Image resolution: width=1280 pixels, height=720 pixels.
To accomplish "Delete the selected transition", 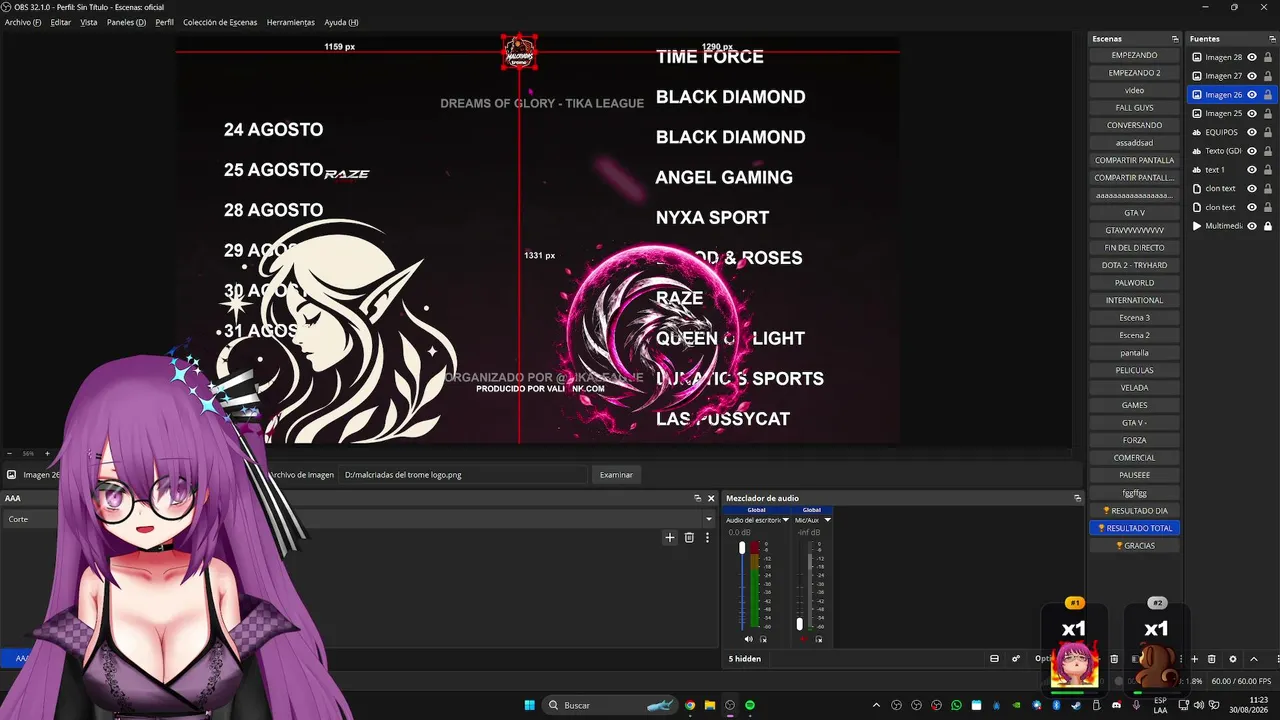I will 689,537.
